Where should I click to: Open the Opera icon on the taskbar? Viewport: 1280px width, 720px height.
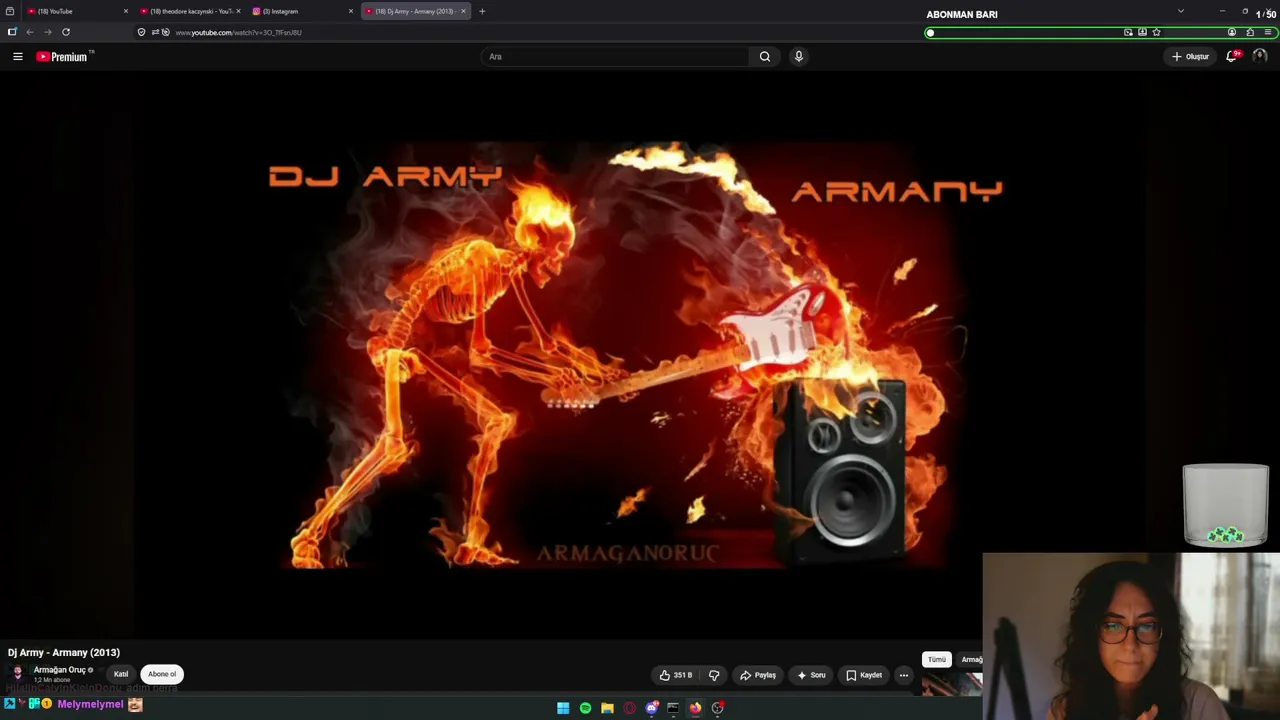(x=629, y=708)
